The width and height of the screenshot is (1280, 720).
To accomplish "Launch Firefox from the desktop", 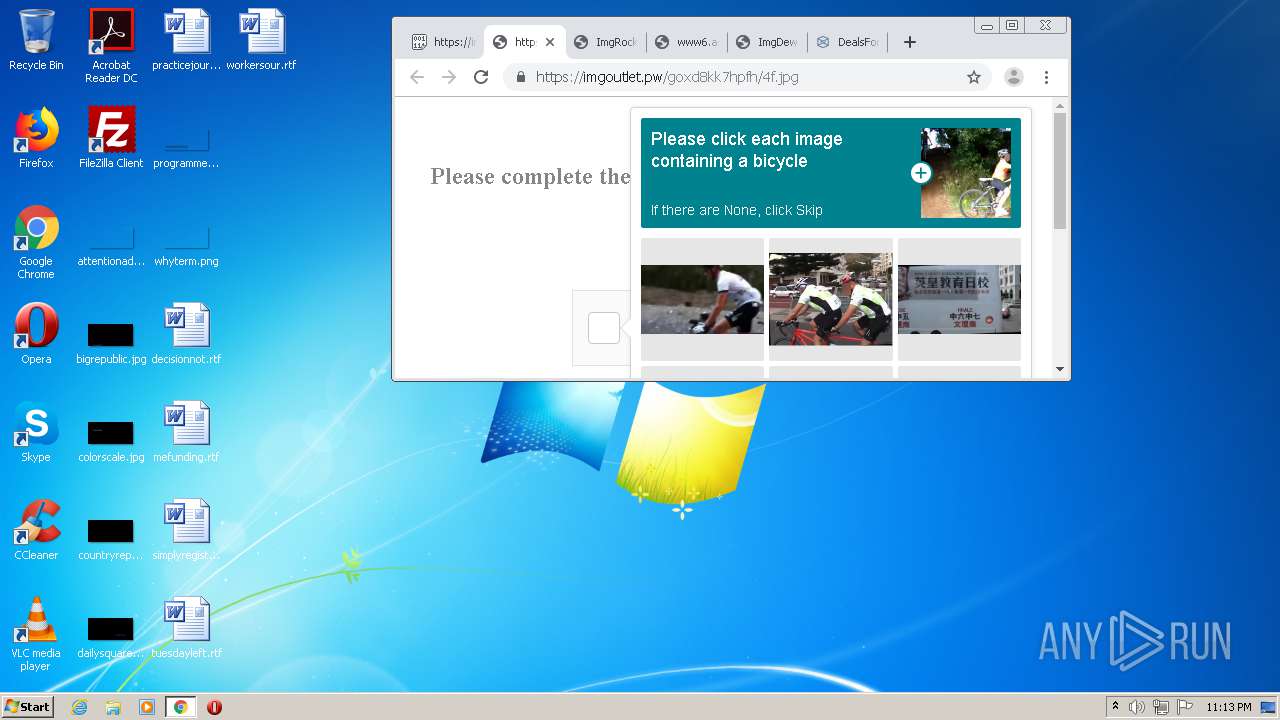I will click(36, 138).
